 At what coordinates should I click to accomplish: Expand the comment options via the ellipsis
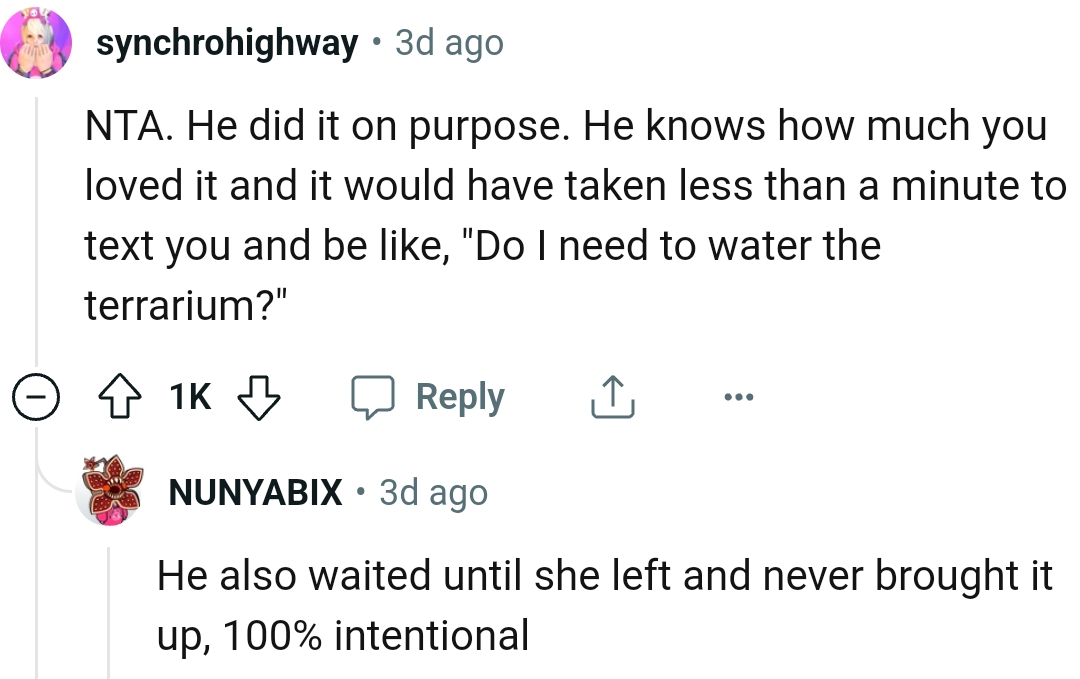pyautogui.click(x=737, y=396)
